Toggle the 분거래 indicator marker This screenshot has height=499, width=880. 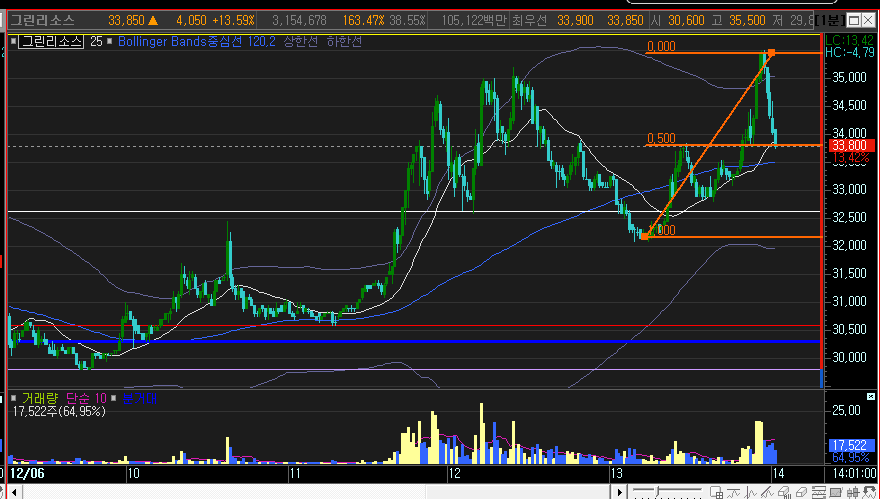(x=112, y=398)
